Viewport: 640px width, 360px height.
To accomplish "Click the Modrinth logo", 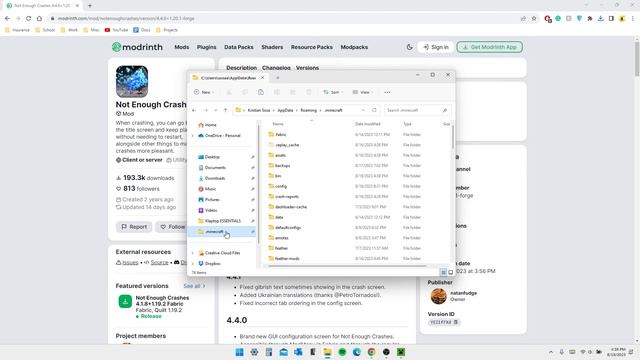I will tap(137, 47).
